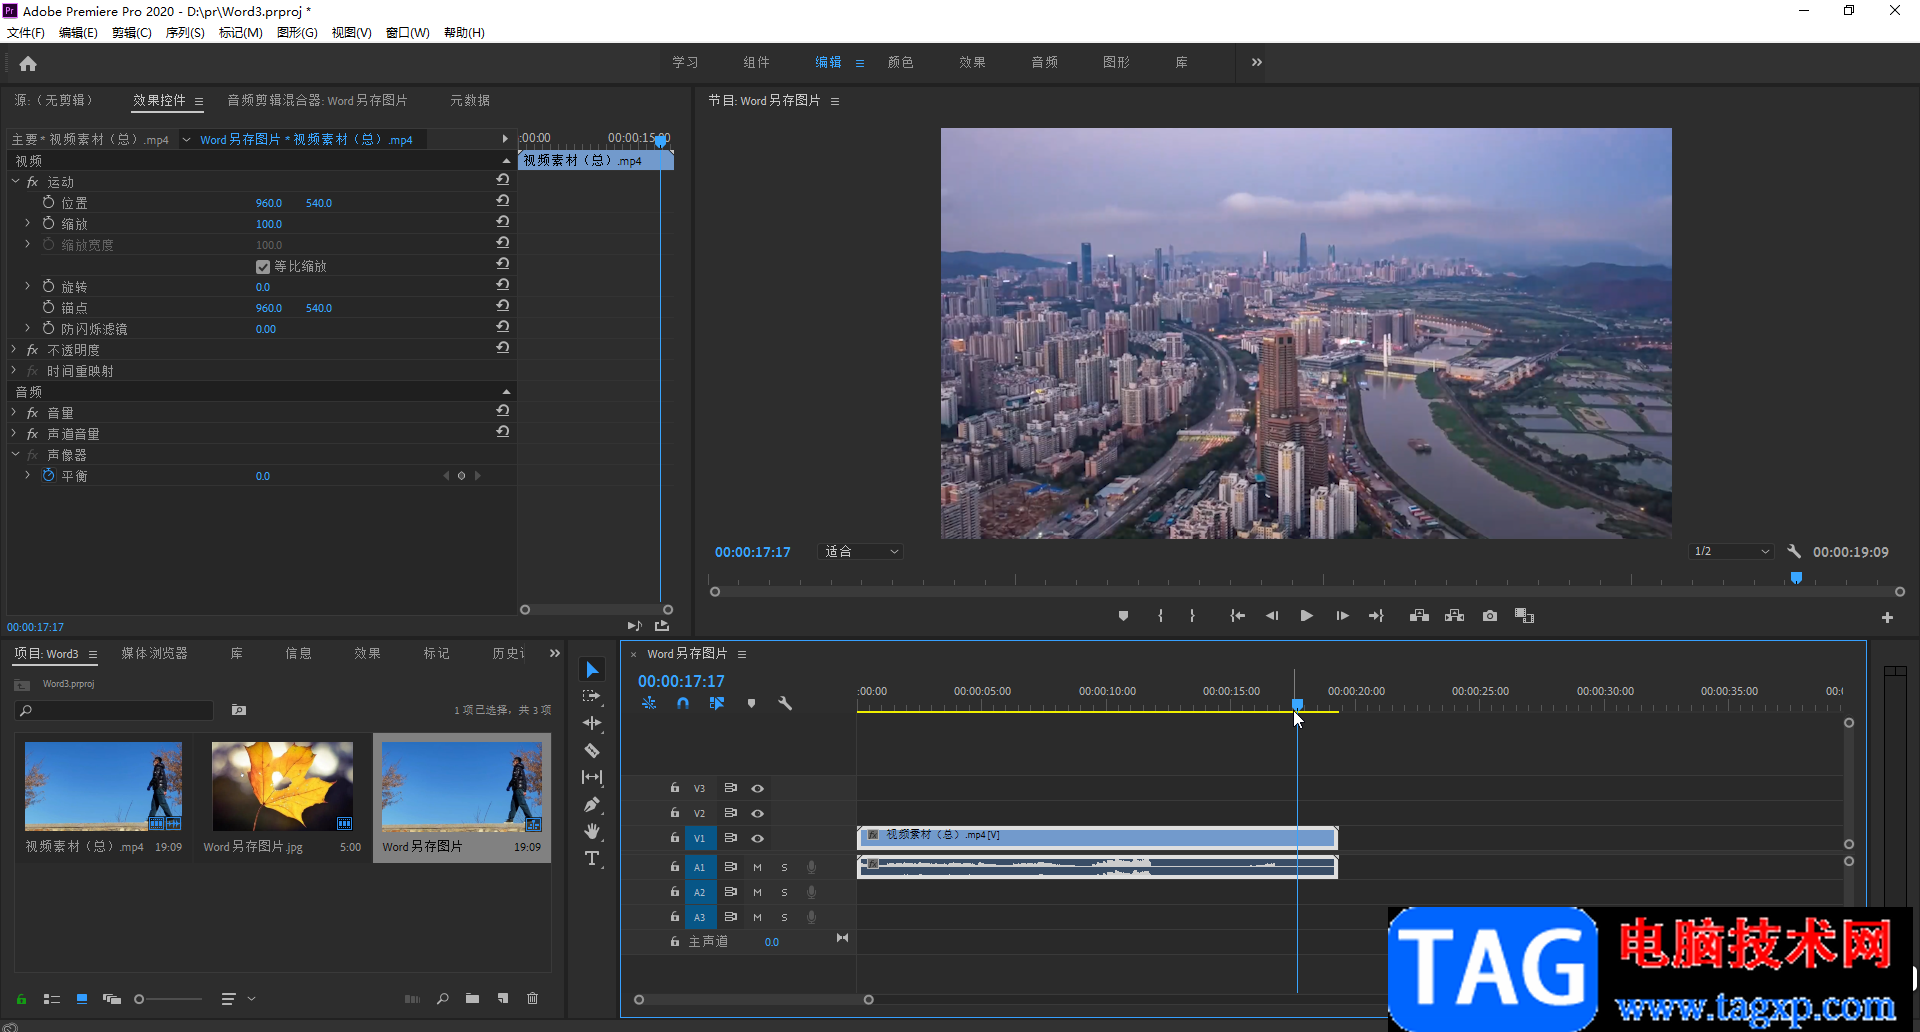Click the Home icon
The image size is (1920, 1032).
[x=28, y=64]
